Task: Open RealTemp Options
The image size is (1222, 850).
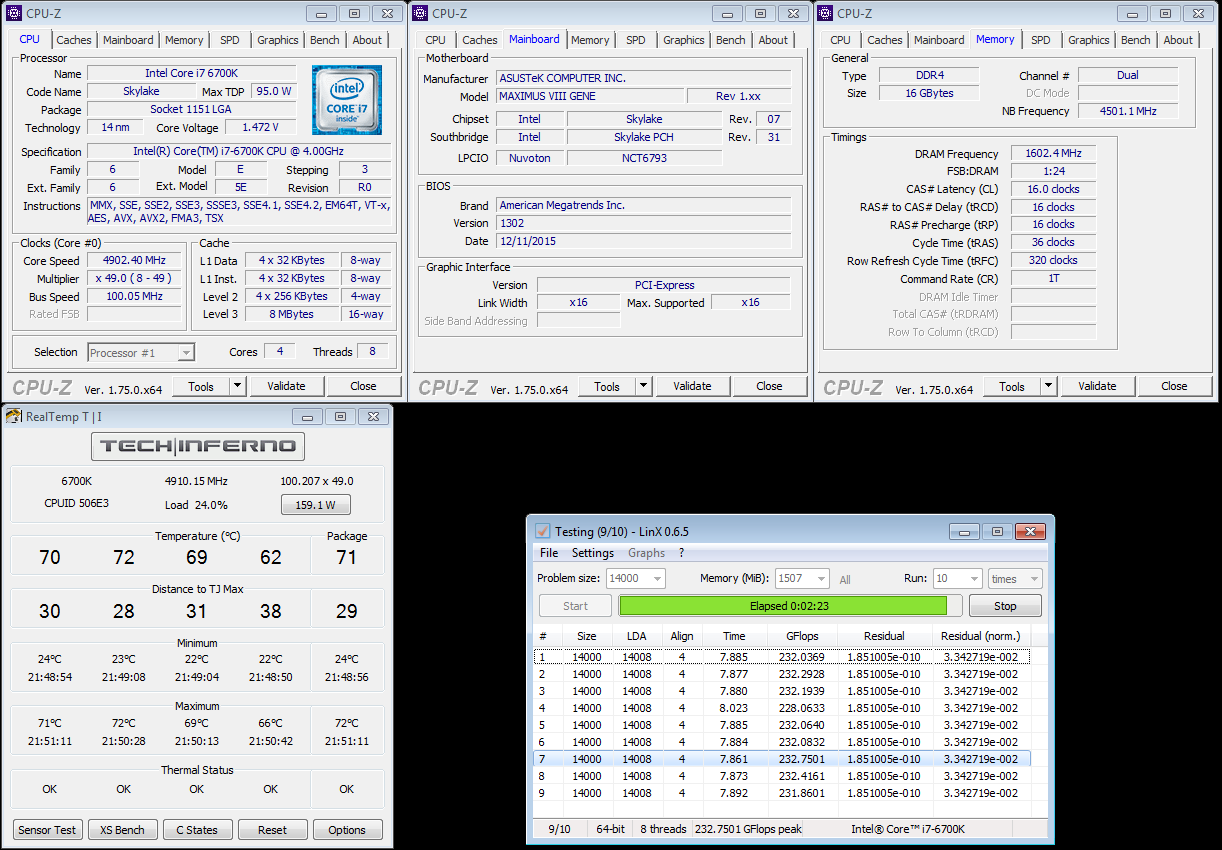Action: [x=347, y=830]
